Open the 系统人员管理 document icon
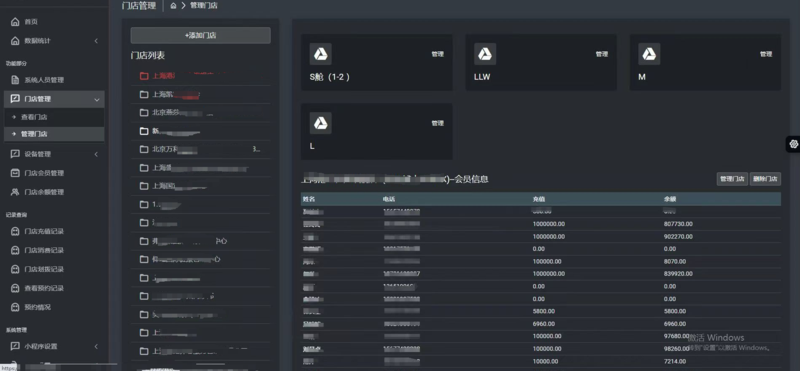This screenshot has height=371, width=800. pos(15,80)
